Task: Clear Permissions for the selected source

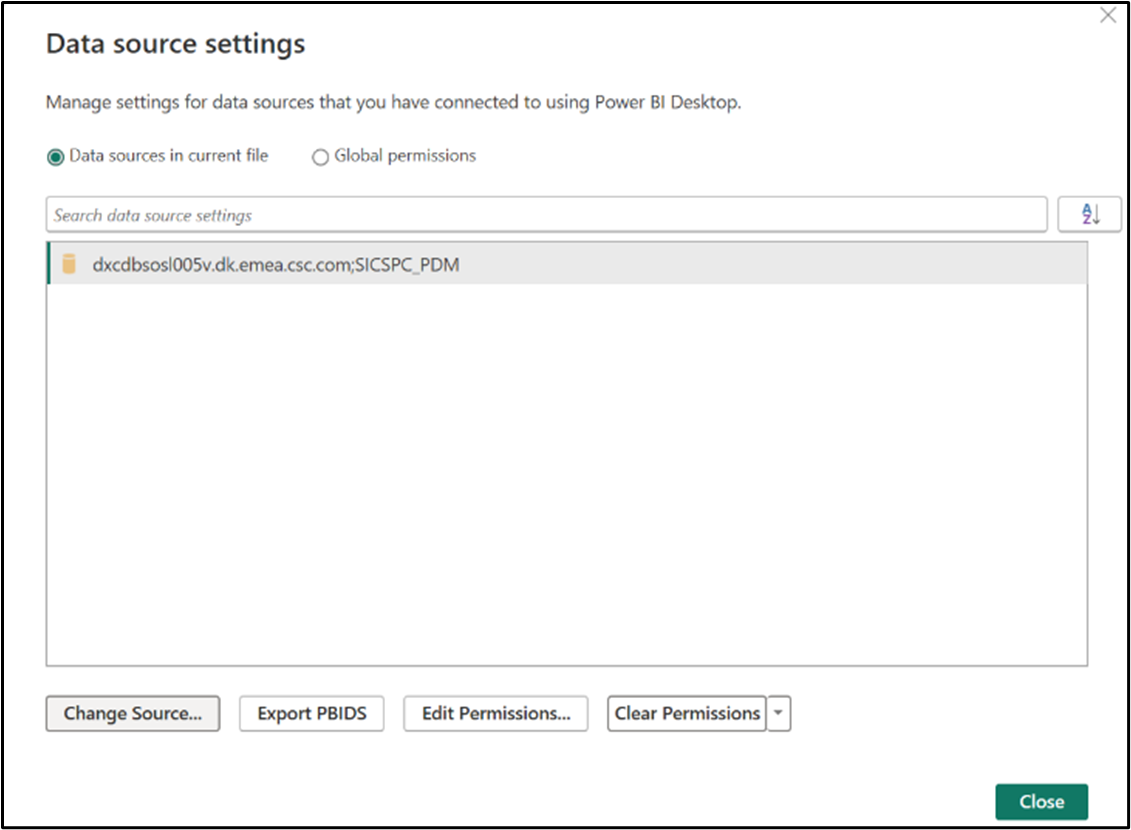Action: pos(687,714)
